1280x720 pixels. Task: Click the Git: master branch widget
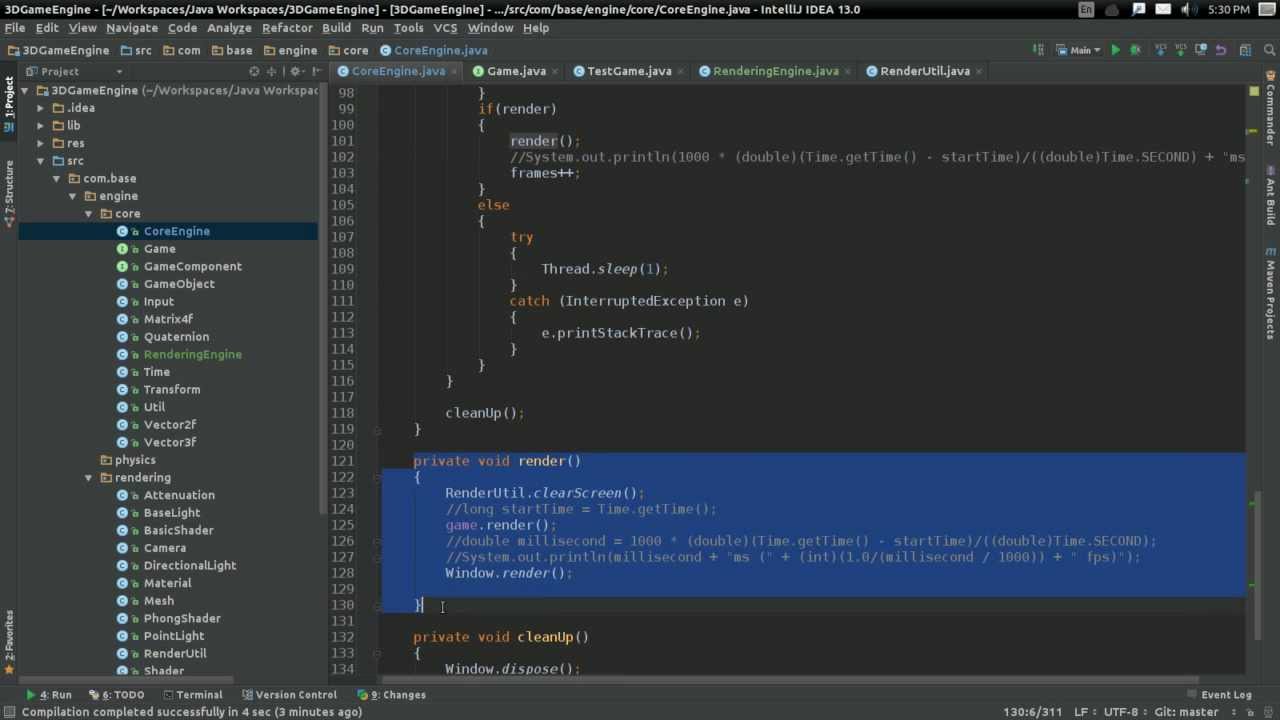pyautogui.click(x=1186, y=712)
